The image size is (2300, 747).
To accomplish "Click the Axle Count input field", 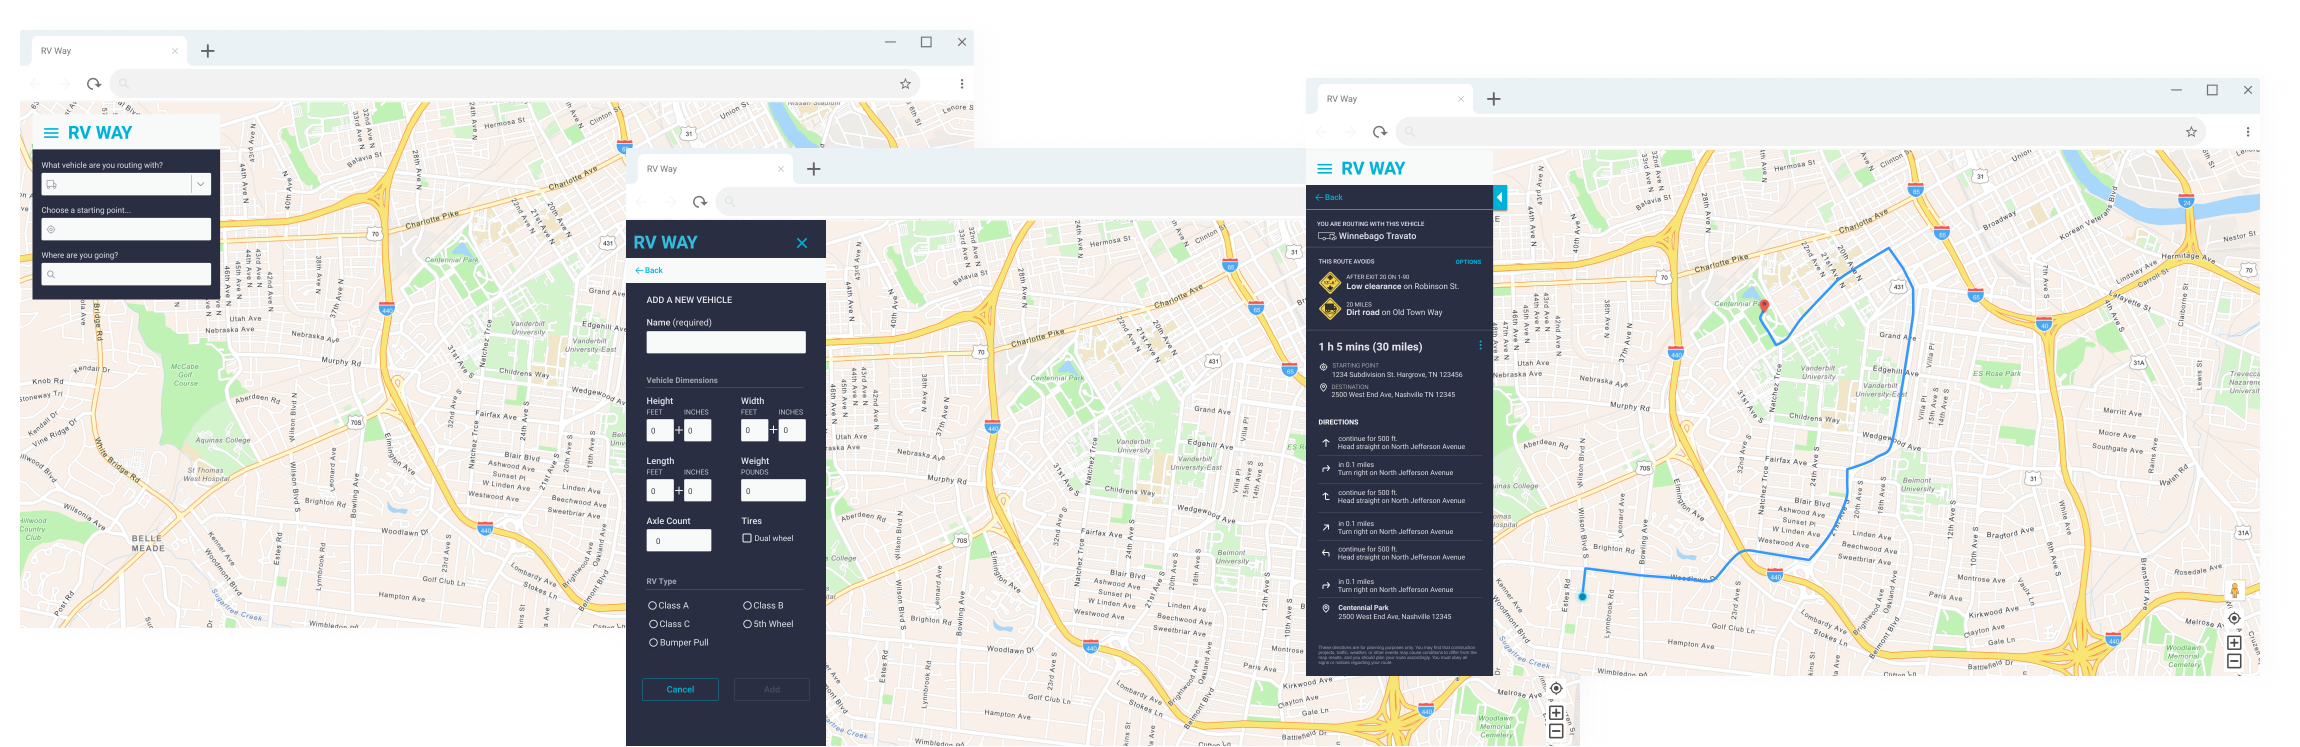I will coord(679,541).
